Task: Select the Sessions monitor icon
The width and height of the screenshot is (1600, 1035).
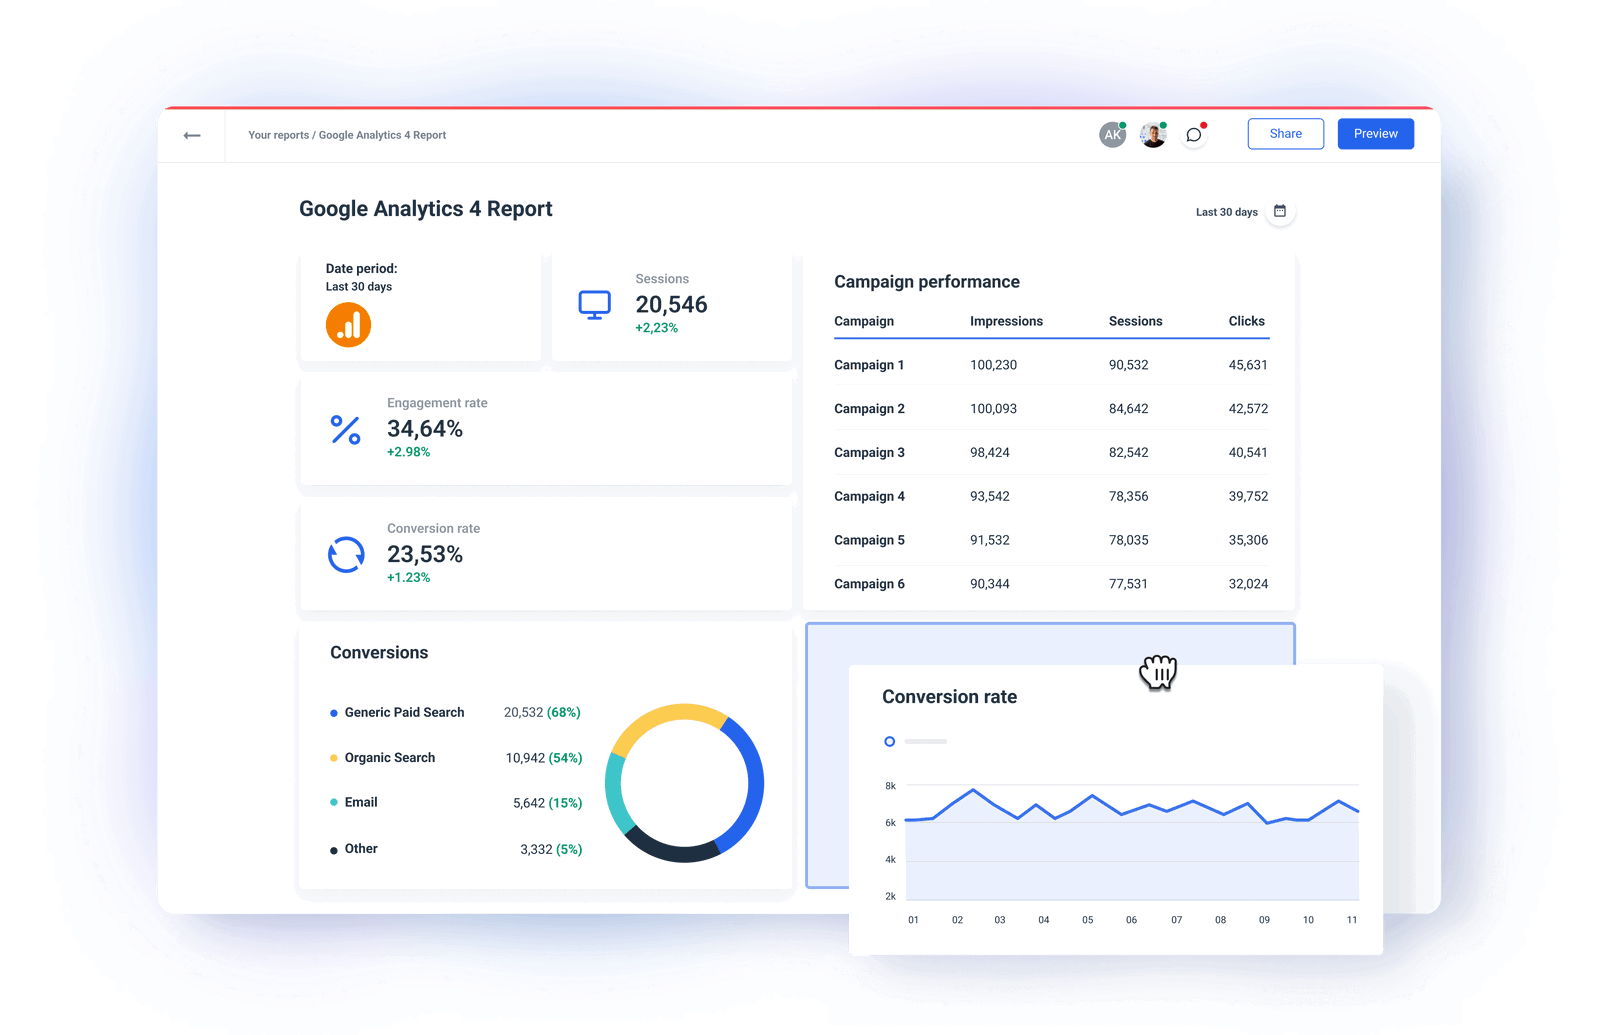Action: [x=594, y=303]
